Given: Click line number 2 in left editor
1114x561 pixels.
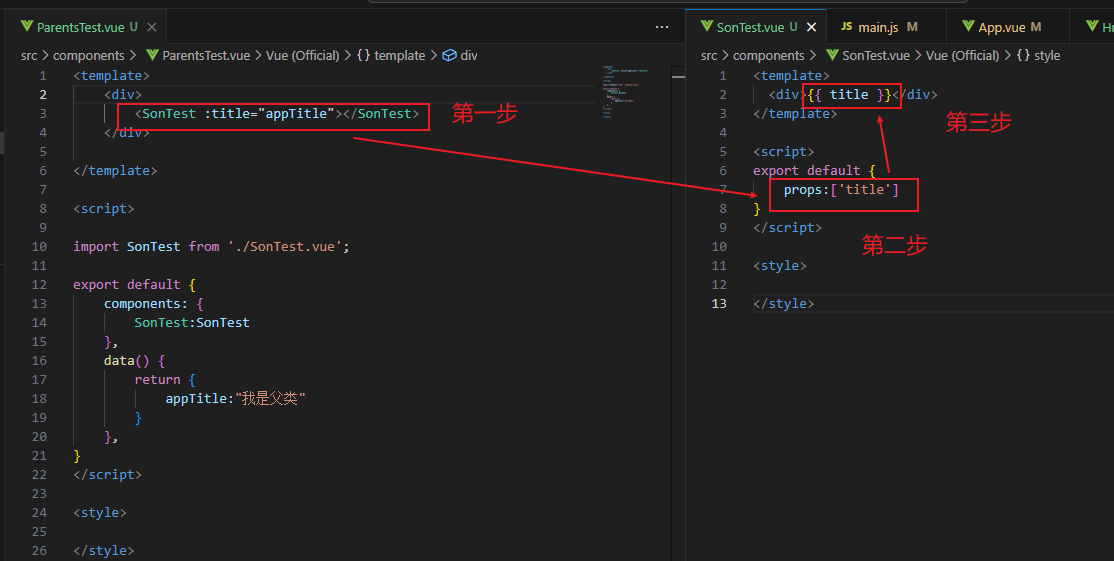Looking at the screenshot, I should (x=43, y=94).
